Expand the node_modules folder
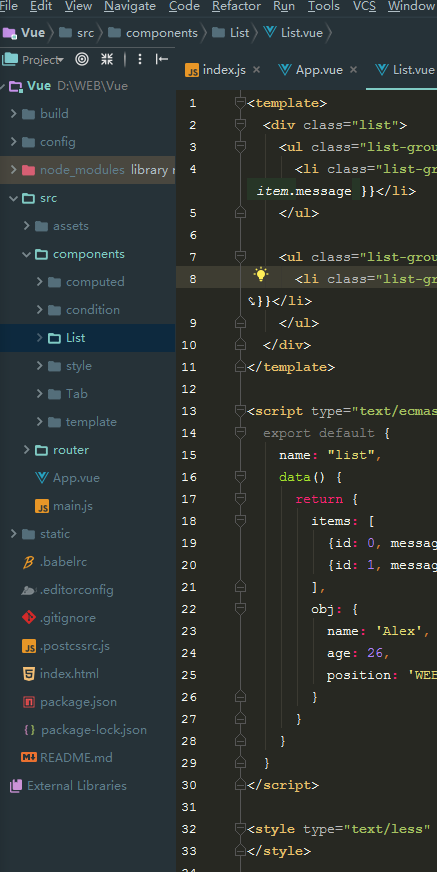This screenshot has height=872, width=437. [14, 170]
